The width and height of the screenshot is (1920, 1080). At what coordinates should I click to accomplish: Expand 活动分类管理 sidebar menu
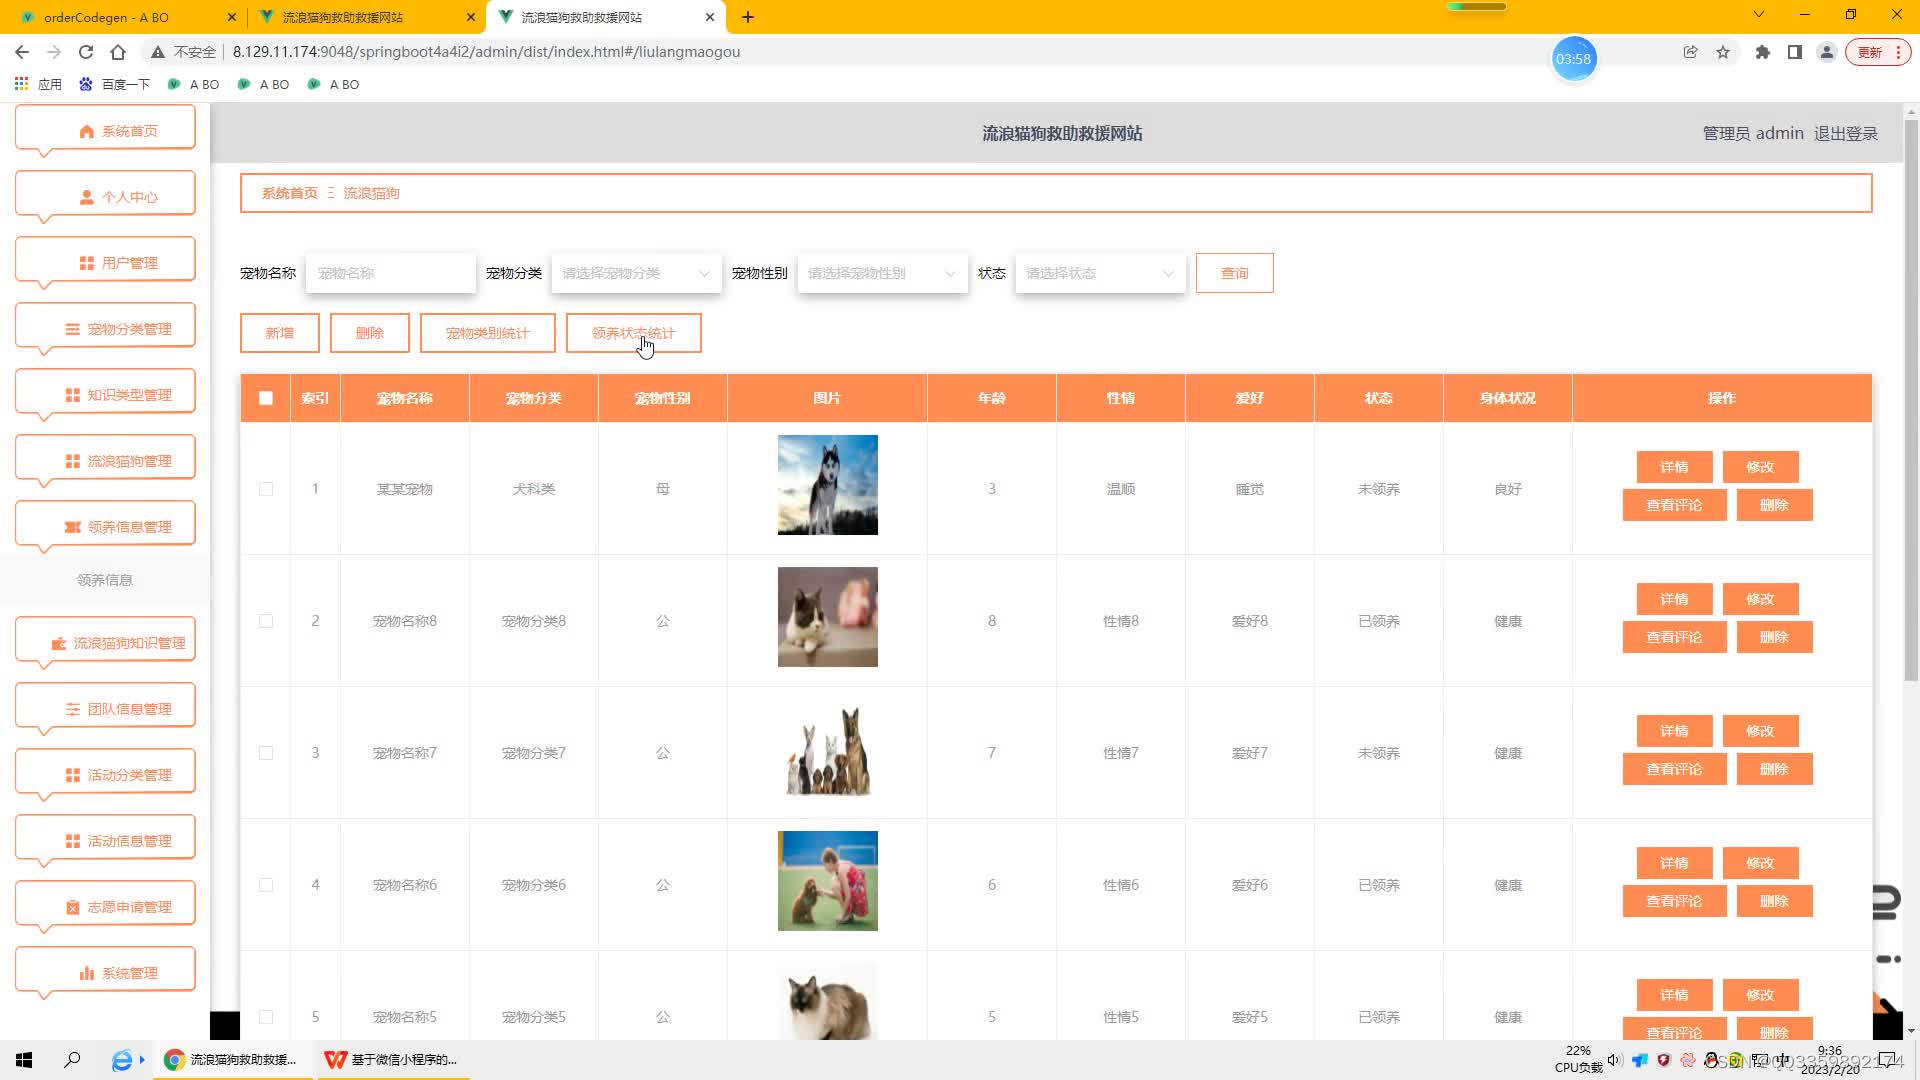point(105,774)
